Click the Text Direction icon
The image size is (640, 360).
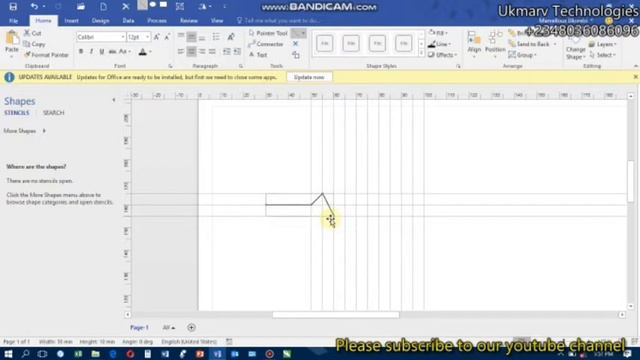click(231, 37)
